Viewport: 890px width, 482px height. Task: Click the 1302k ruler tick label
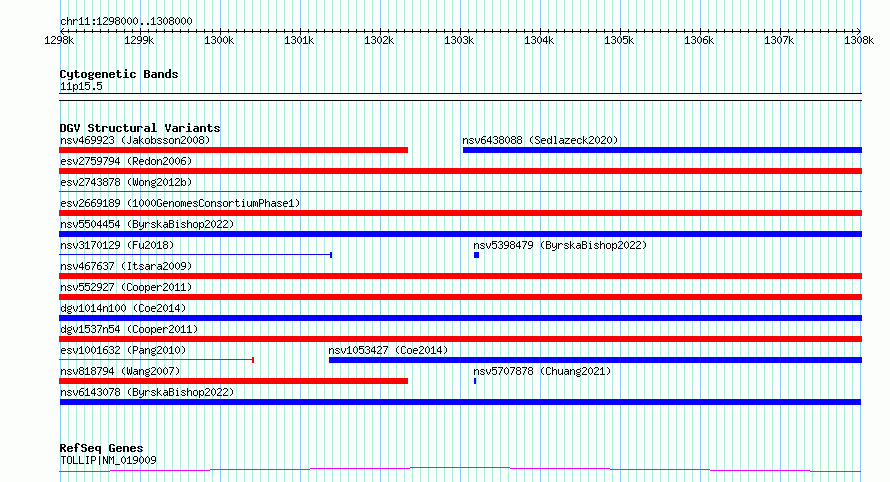coord(379,40)
